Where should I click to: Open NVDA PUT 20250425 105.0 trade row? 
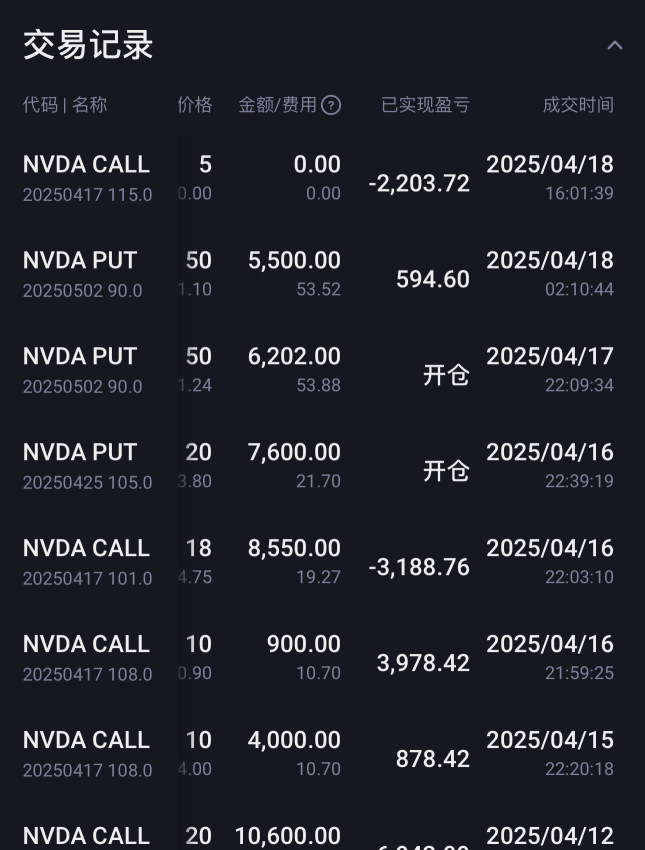click(322, 466)
